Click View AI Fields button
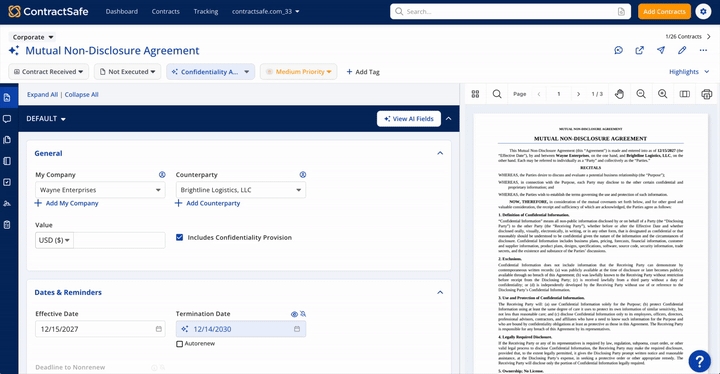720x374 pixels. click(409, 119)
